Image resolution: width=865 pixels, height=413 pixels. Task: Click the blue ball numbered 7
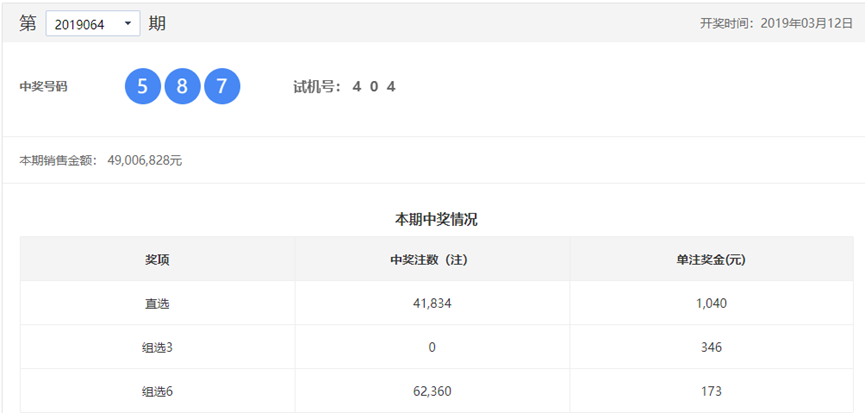(x=222, y=86)
